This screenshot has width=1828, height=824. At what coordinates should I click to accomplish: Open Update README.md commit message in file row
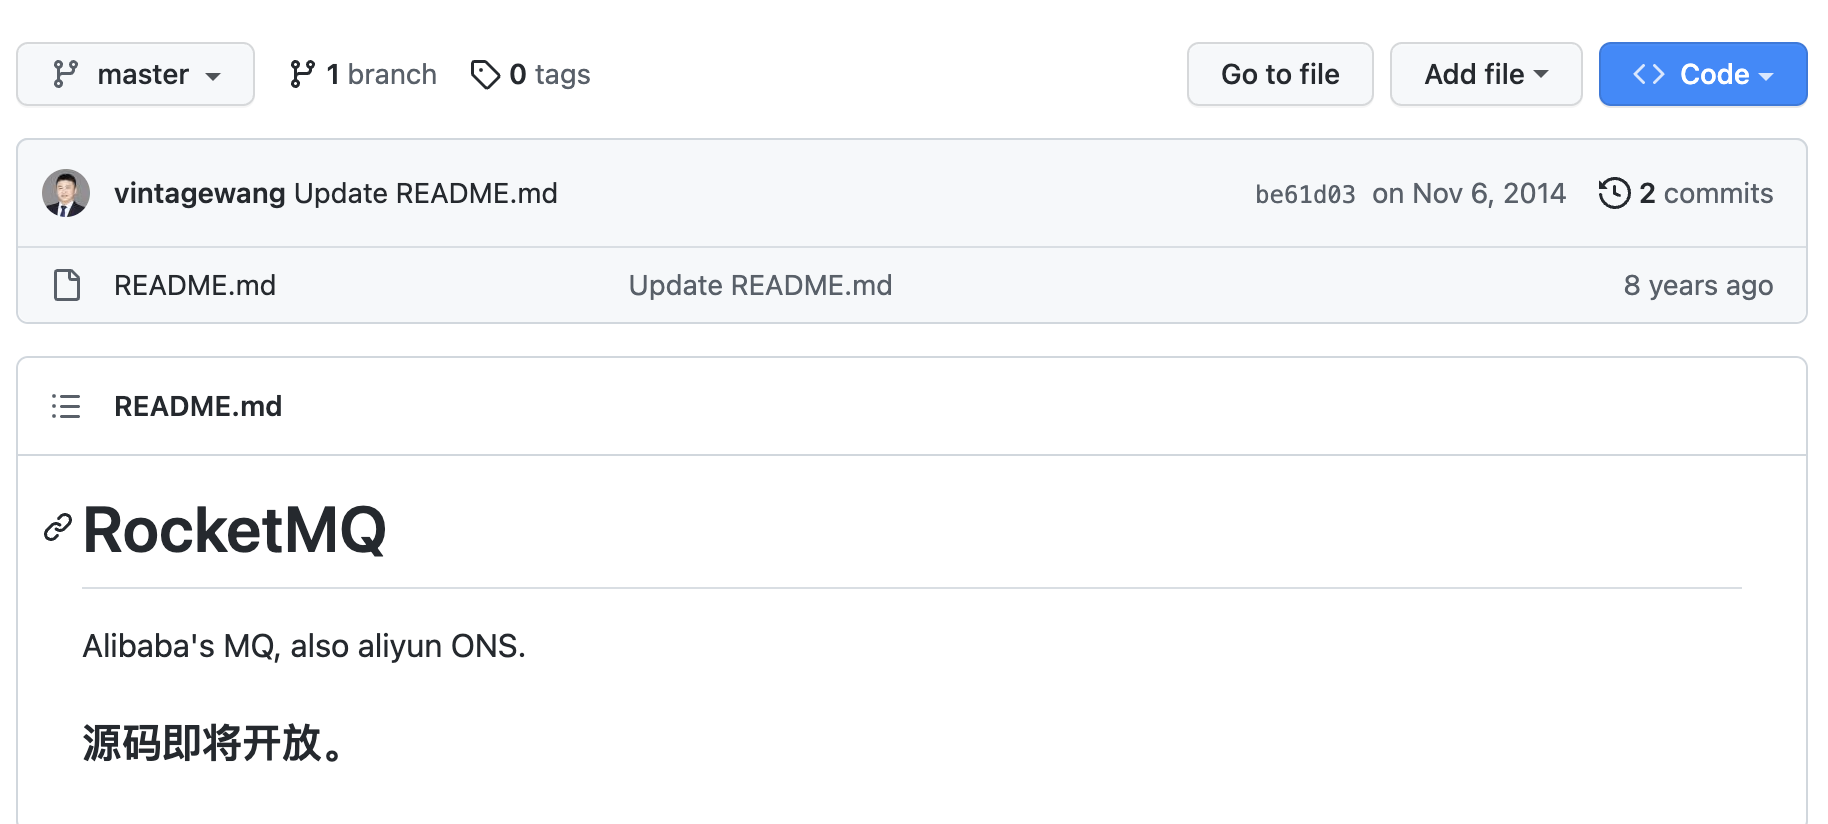(x=760, y=285)
